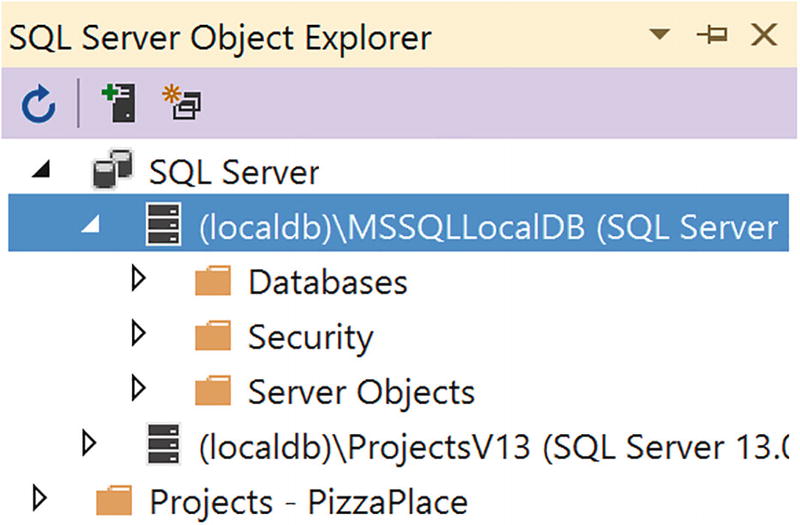Toggle auto hide pin for the panel
Viewport: 800px width, 525px height.
[712, 36]
